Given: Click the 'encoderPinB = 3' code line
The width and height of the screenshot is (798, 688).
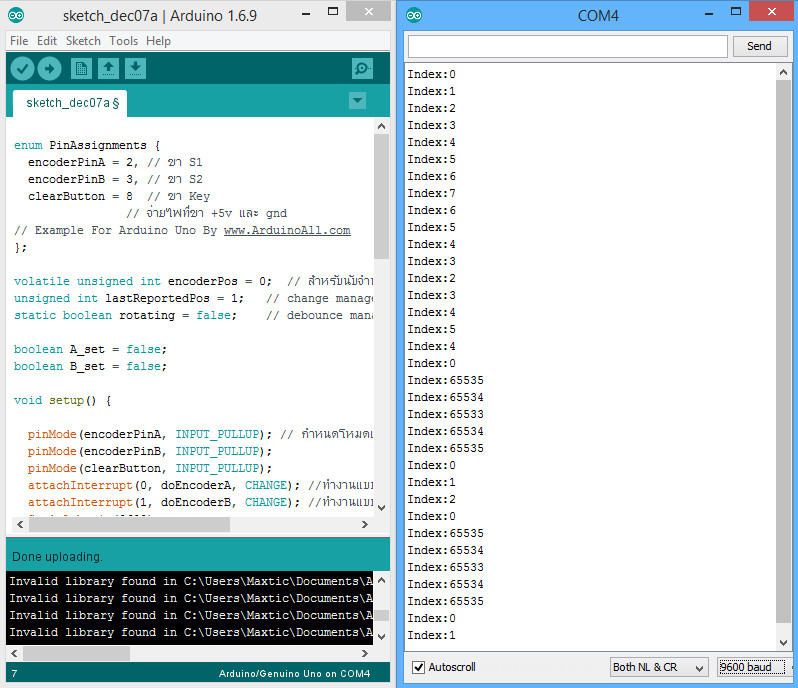Looking at the screenshot, I should [115, 179].
